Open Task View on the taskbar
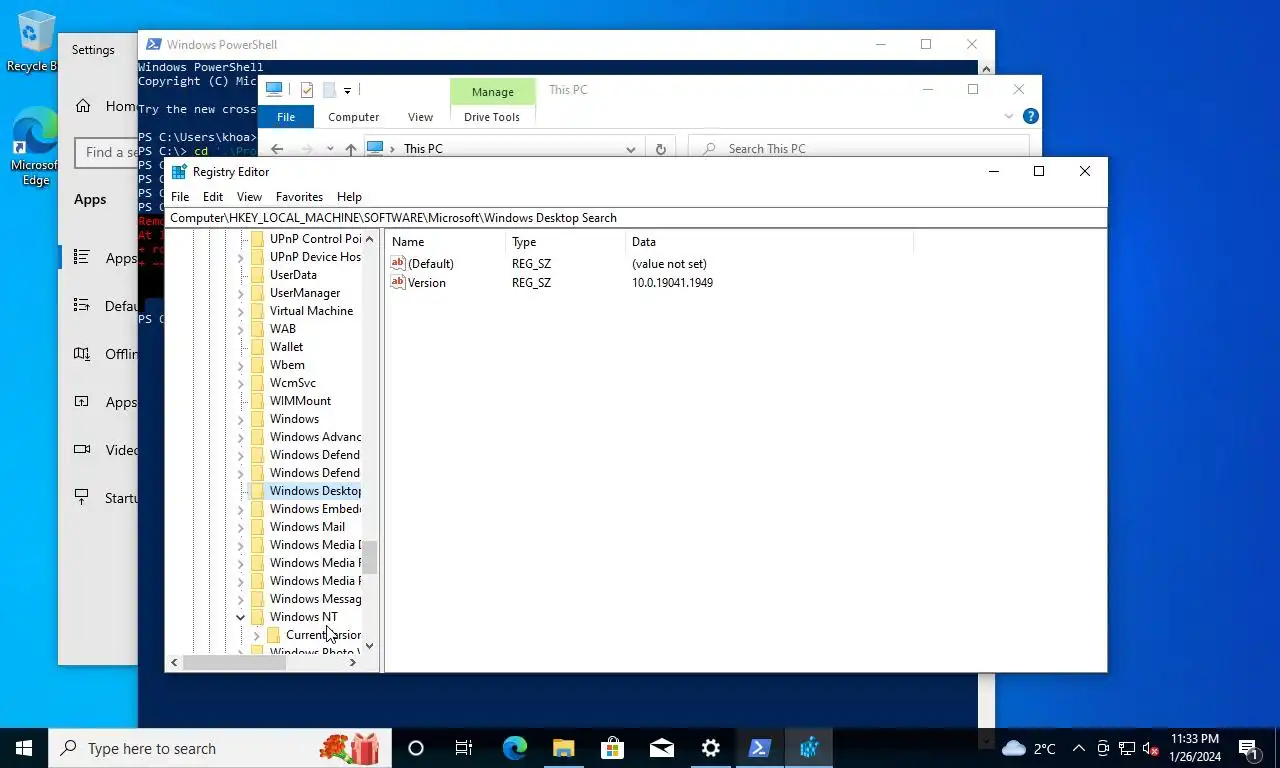 point(464,748)
